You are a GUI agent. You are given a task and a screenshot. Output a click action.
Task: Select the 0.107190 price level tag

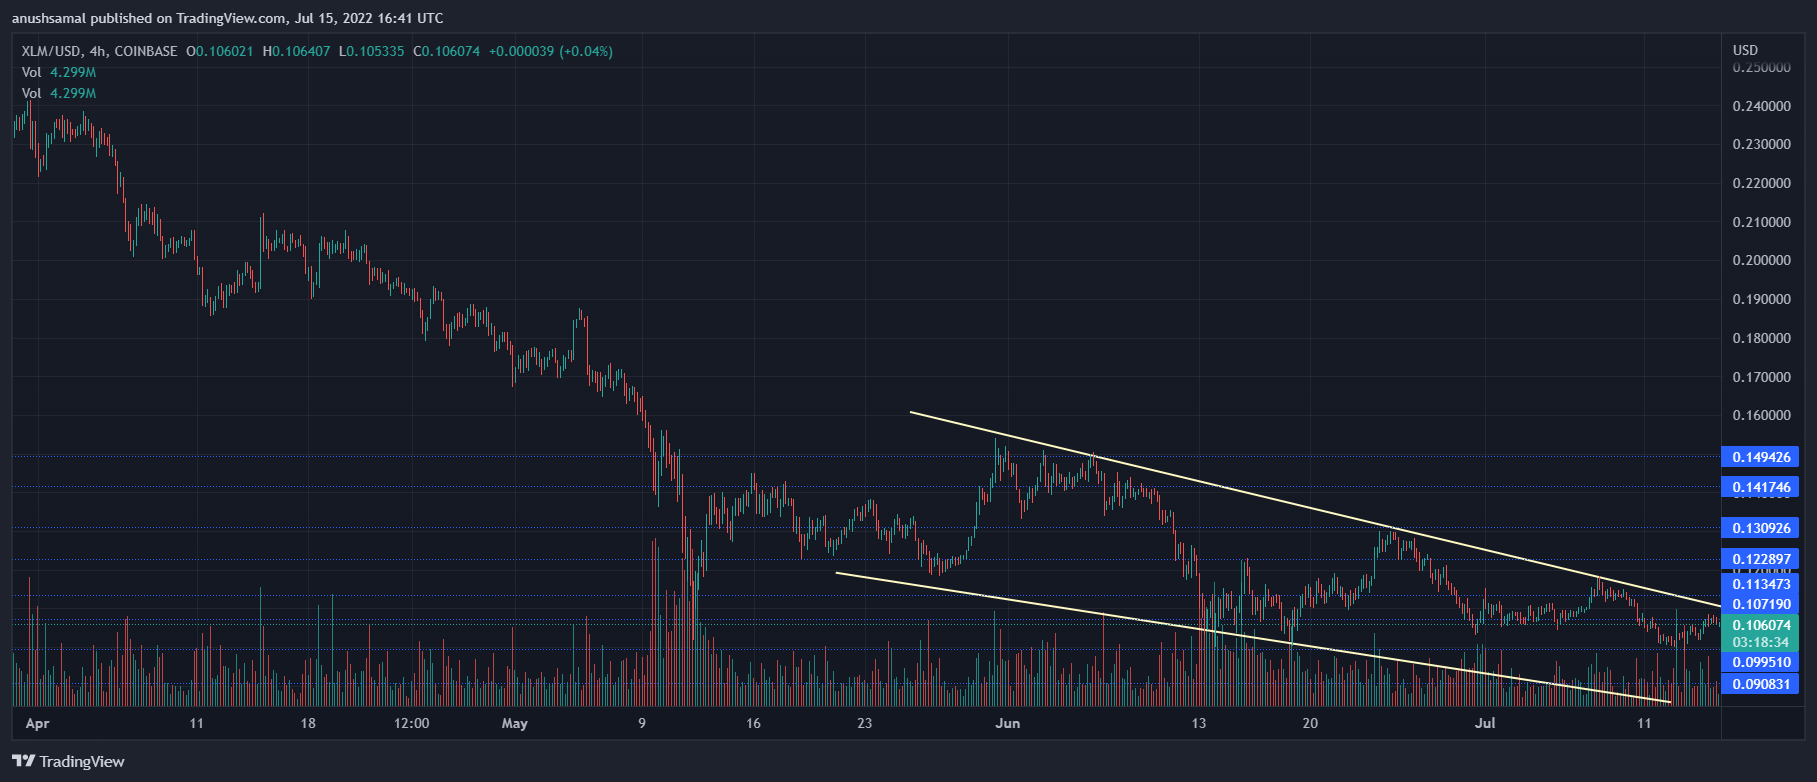tap(1760, 604)
